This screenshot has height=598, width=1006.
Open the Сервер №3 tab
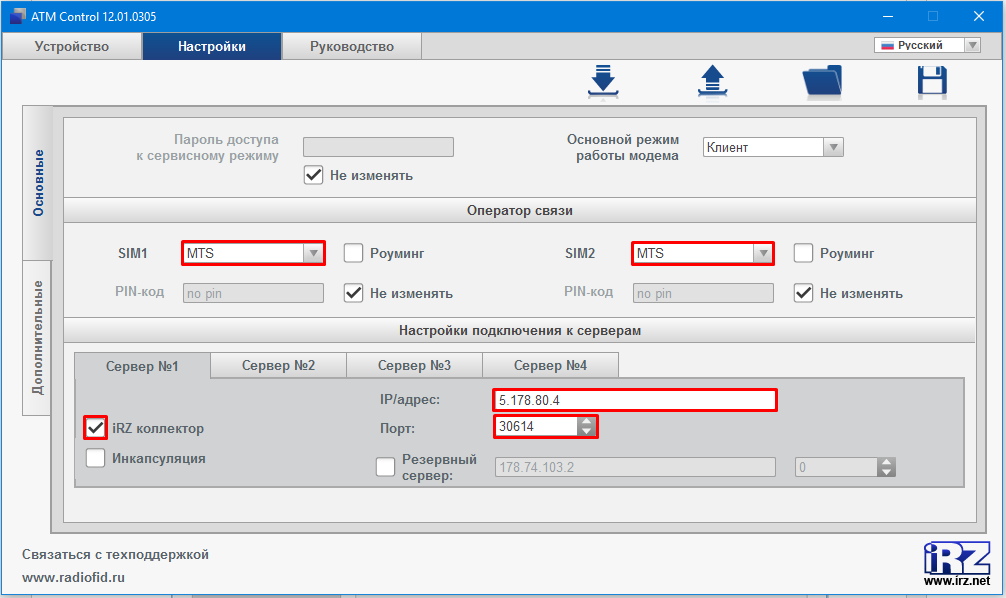414,365
